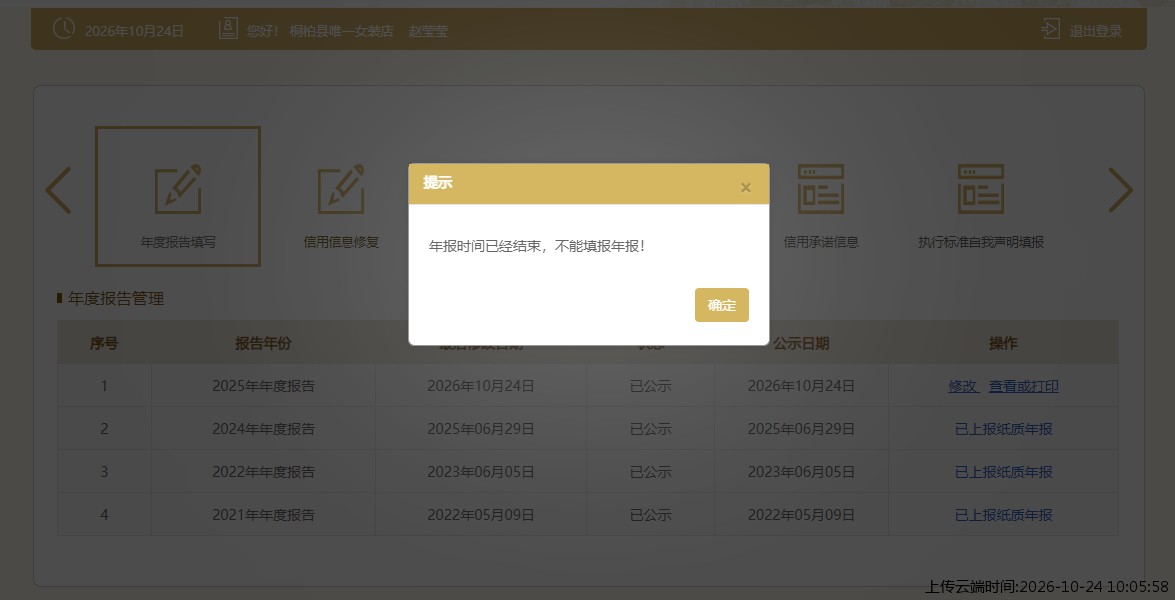Click 查看或打印 for the 2025 report
Image resolution: width=1175 pixels, height=600 pixels.
[x=1024, y=387]
